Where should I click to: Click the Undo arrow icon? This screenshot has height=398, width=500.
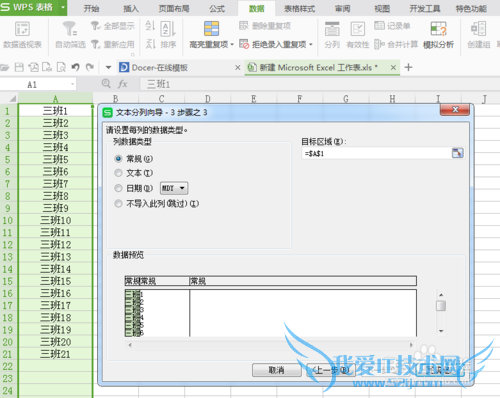coord(76,67)
